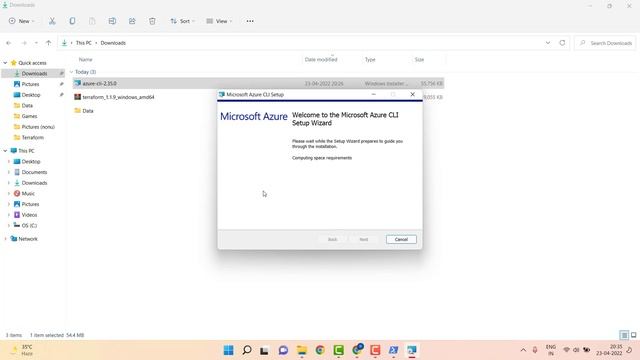Click the Delete trash icon in toolbar
This screenshot has width=640, height=360.
click(152, 21)
